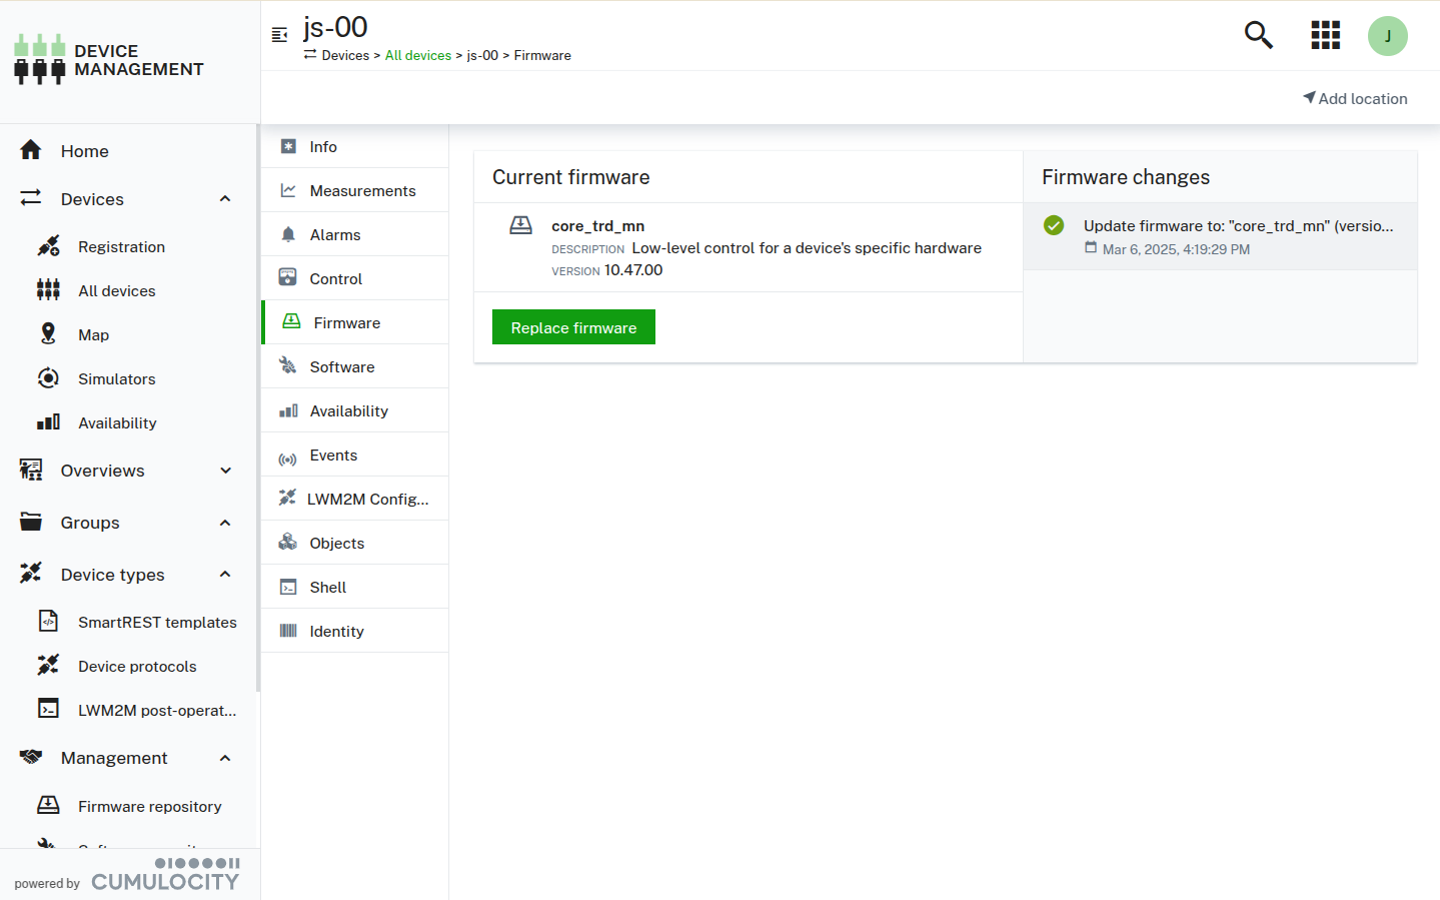The height and width of the screenshot is (900, 1440).
Task: Collapse the Management section chevron
Action: pos(225,758)
